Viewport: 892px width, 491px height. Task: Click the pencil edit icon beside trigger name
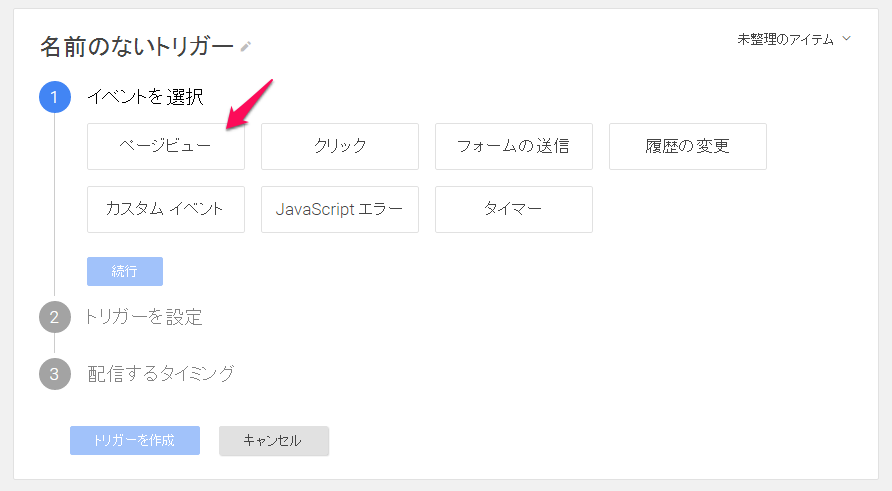tap(246, 46)
